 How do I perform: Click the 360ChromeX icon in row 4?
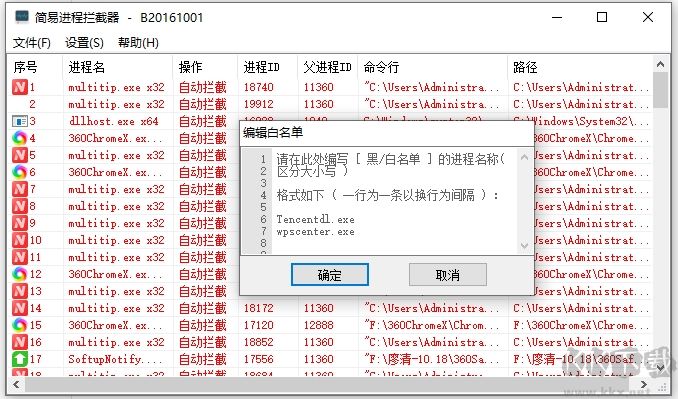point(19,138)
